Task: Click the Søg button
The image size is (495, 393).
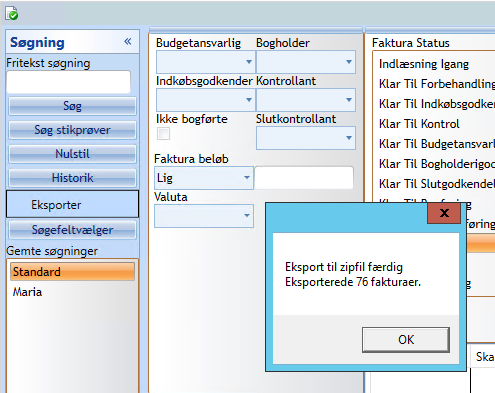Action: pyautogui.click(x=72, y=106)
